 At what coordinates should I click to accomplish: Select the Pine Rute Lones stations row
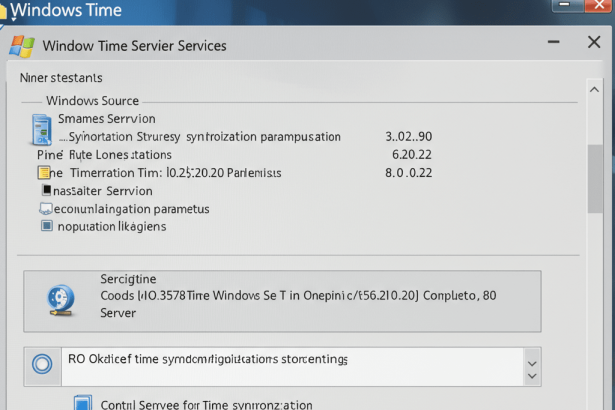tap(104, 155)
